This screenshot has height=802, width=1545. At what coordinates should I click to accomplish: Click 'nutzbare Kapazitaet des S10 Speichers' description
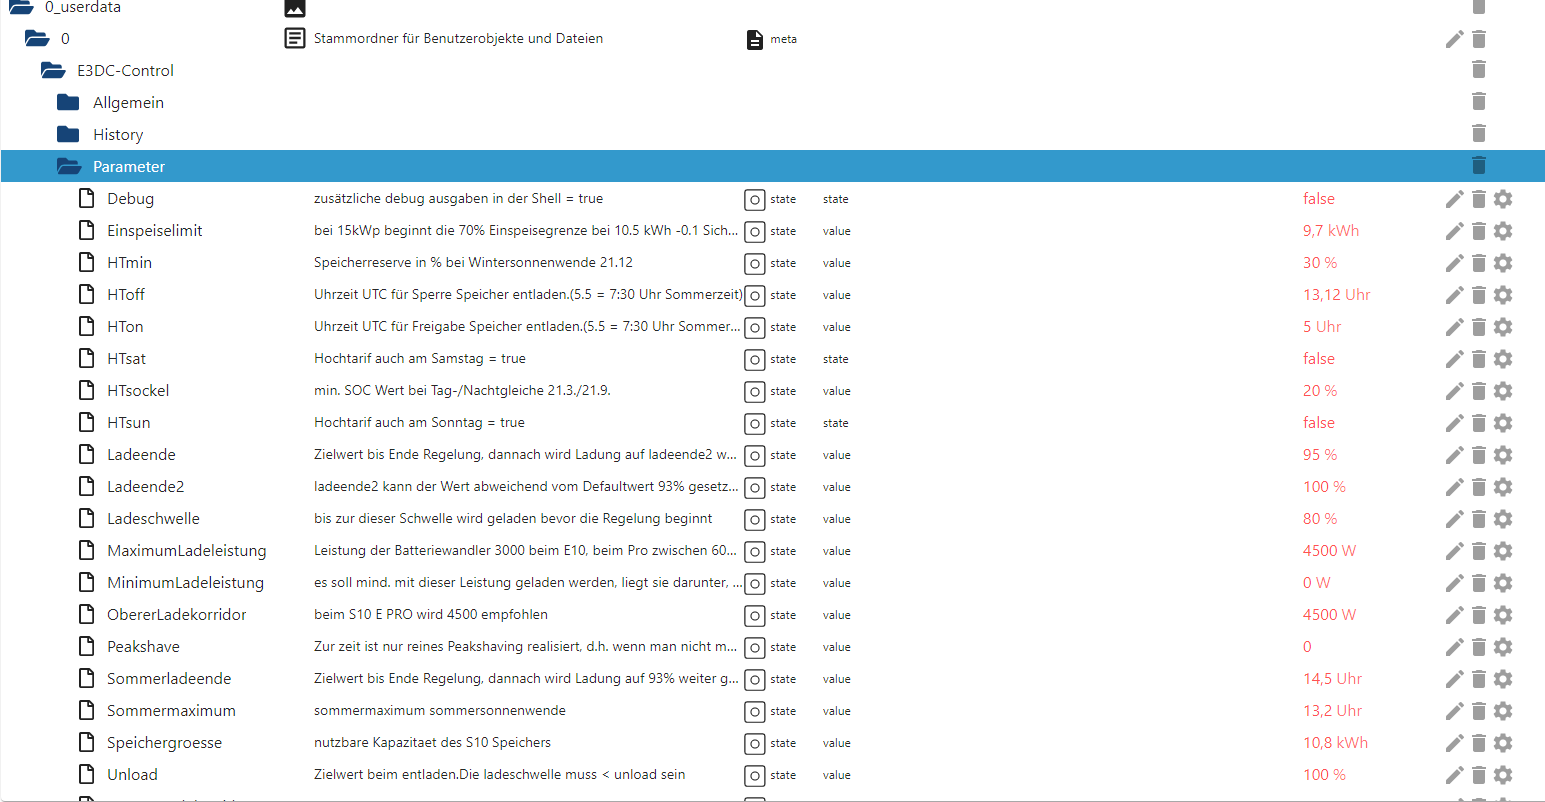coord(432,743)
